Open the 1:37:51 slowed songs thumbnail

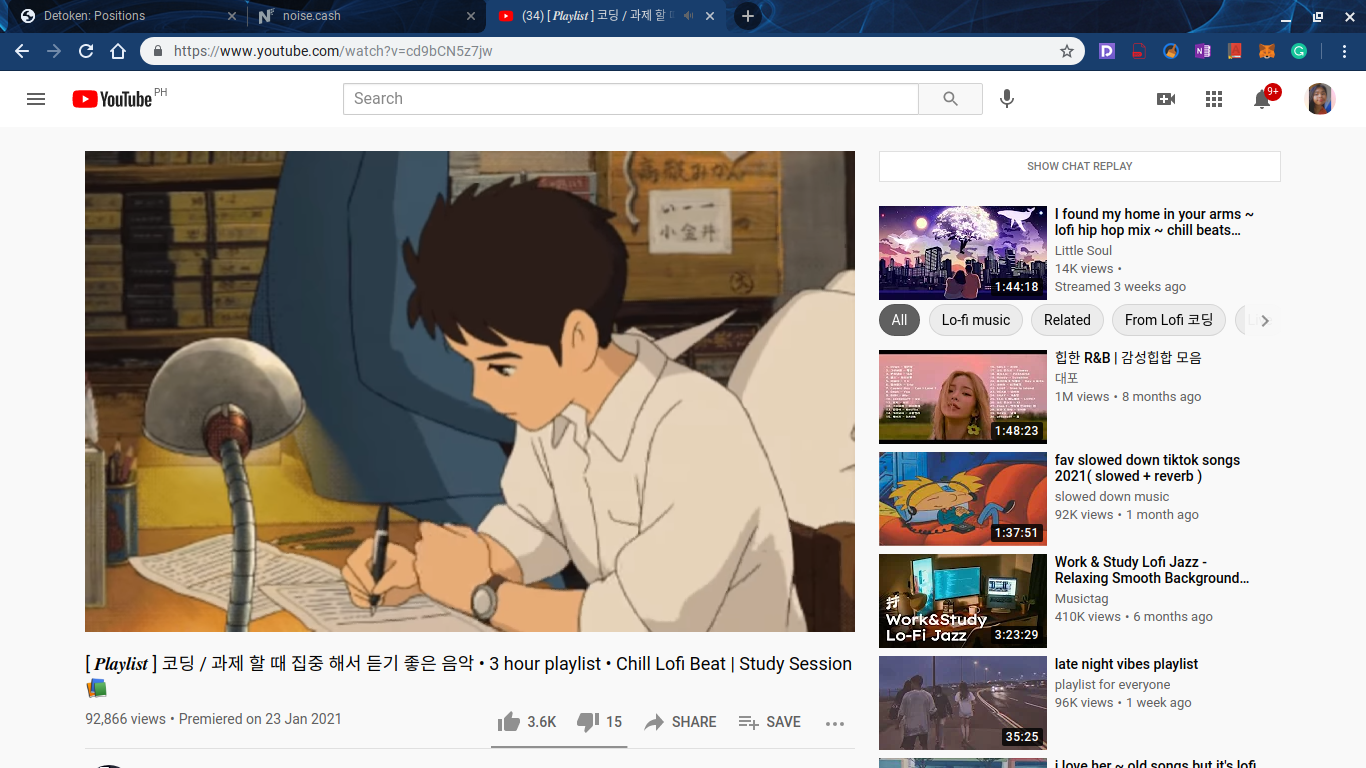click(962, 499)
